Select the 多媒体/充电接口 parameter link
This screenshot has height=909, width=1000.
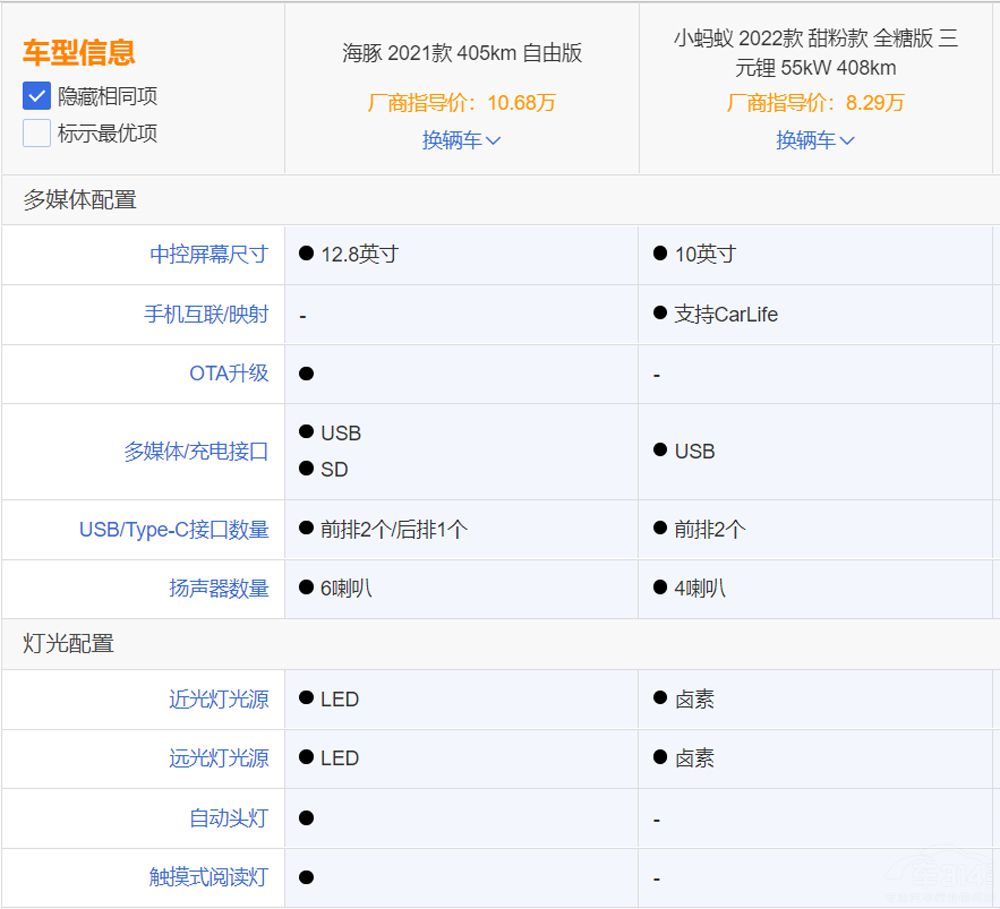click(196, 451)
